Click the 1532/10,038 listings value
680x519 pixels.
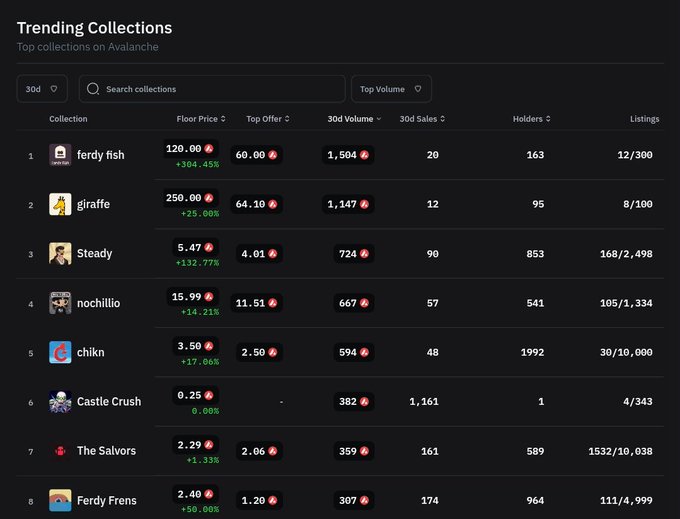click(x=621, y=451)
